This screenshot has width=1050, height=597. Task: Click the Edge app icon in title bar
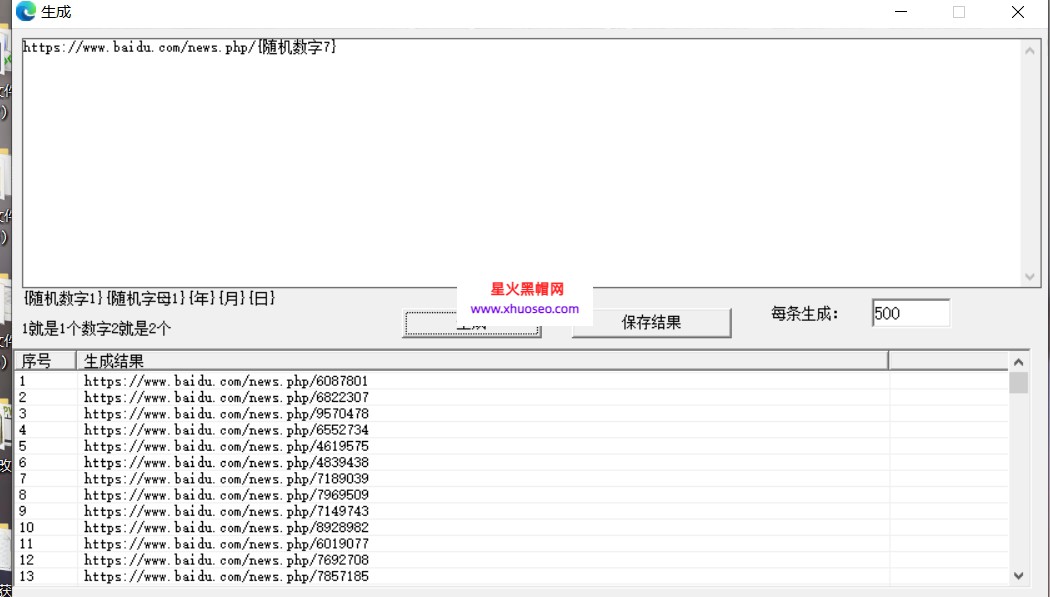coord(25,11)
